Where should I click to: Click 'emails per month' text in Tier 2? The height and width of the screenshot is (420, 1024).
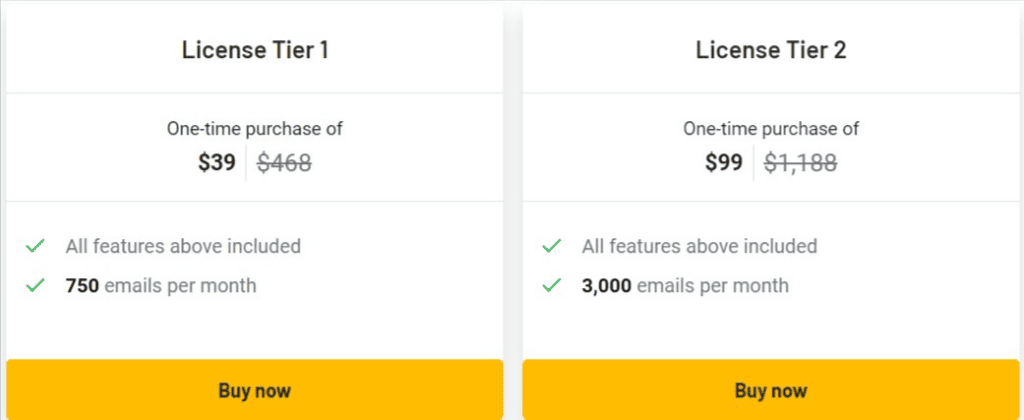712,286
